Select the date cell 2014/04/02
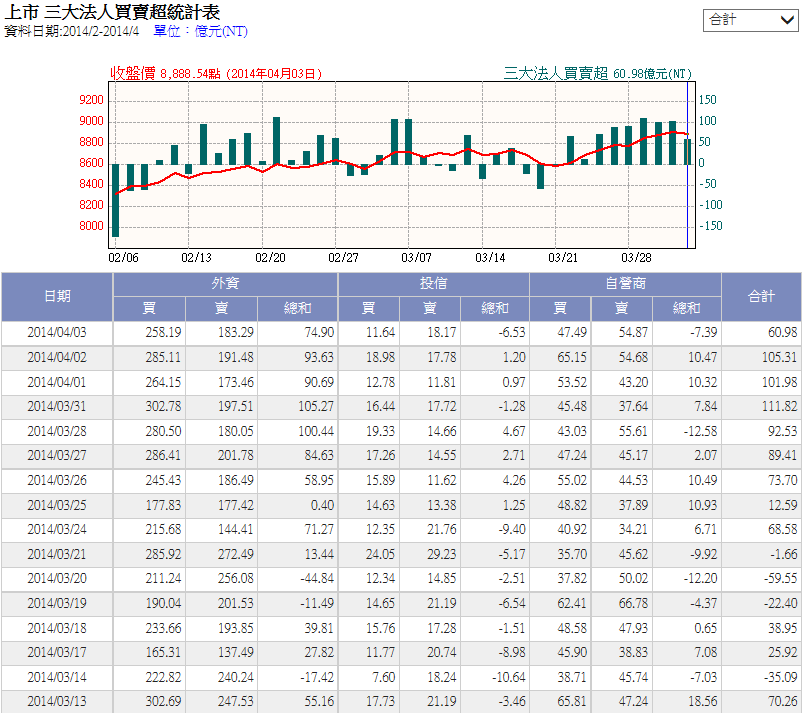The image size is (806, 713). click(x=57, y=357)
